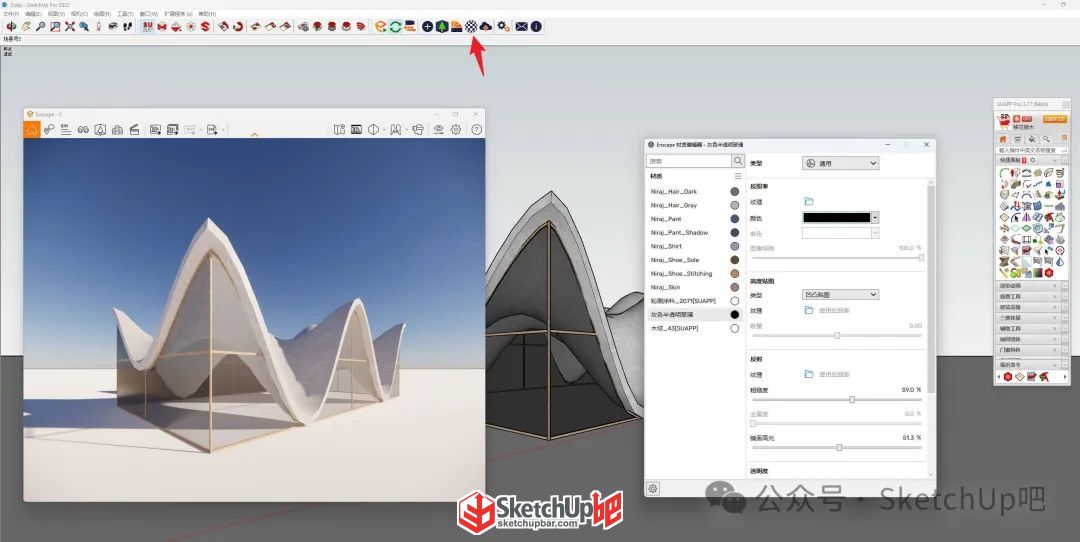The image size is (1080, 542).
Task: Select the Pan hand tool
Action: [26, 26]
